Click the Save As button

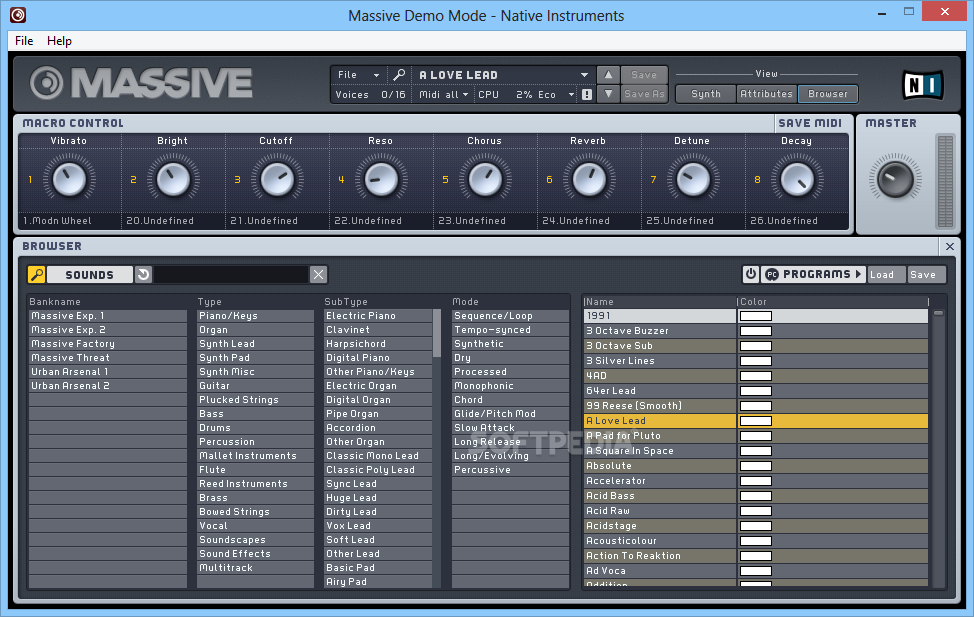pyautogui.click(x=644, y=94)
